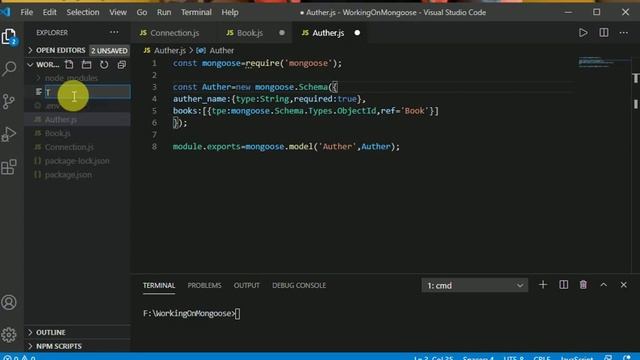Viewport: 640px width, 360px height.
Task: Refresh the explorer file list
Action: point(104,64)
